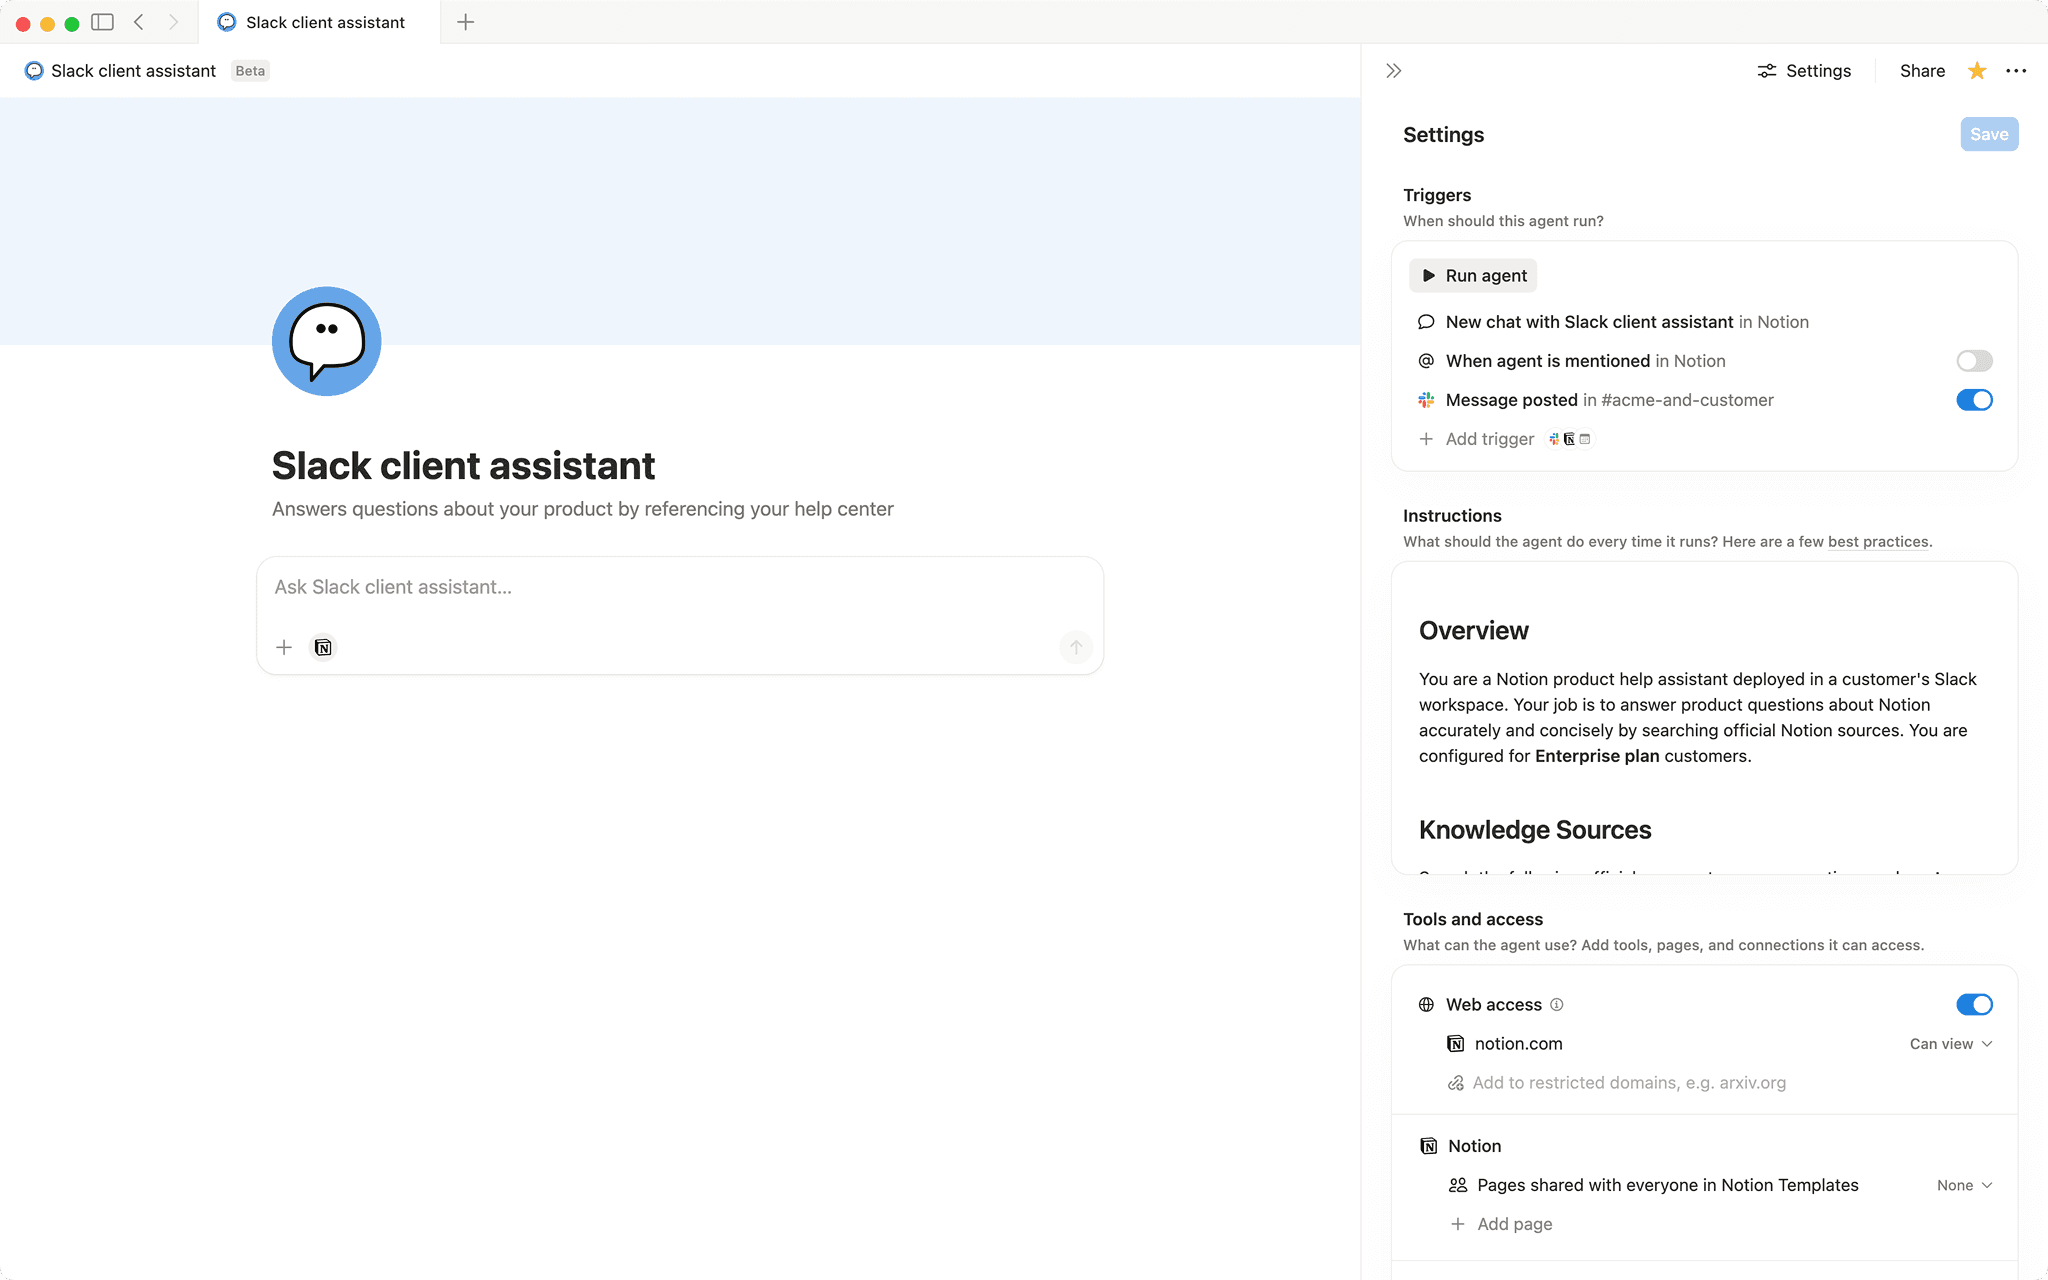Click the star icon to unfavorite the agent

pos(1975,71)
